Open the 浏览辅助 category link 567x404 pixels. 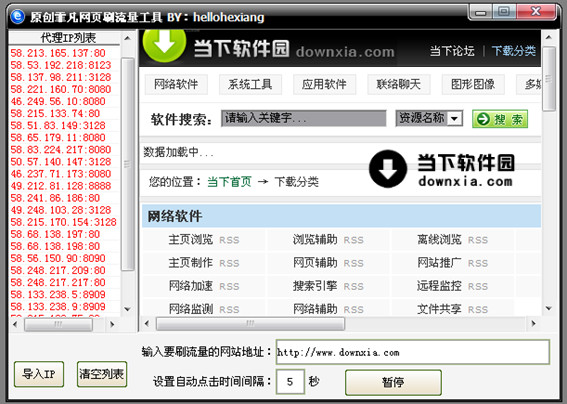coord(315,239)
